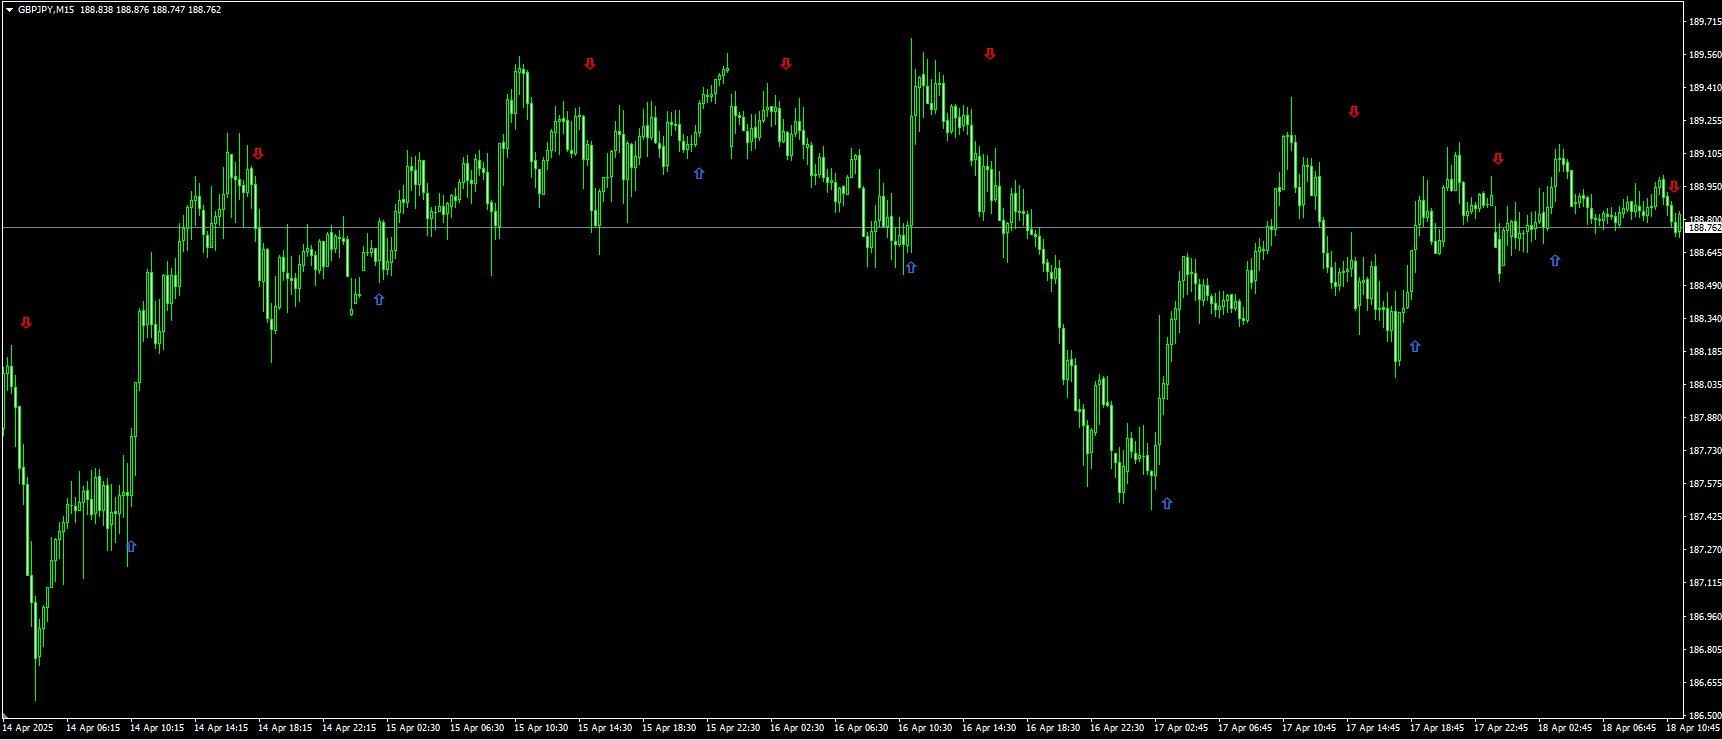Click the 187.115 price axis label
The image size is (1722, 740).
(1705, 583)
